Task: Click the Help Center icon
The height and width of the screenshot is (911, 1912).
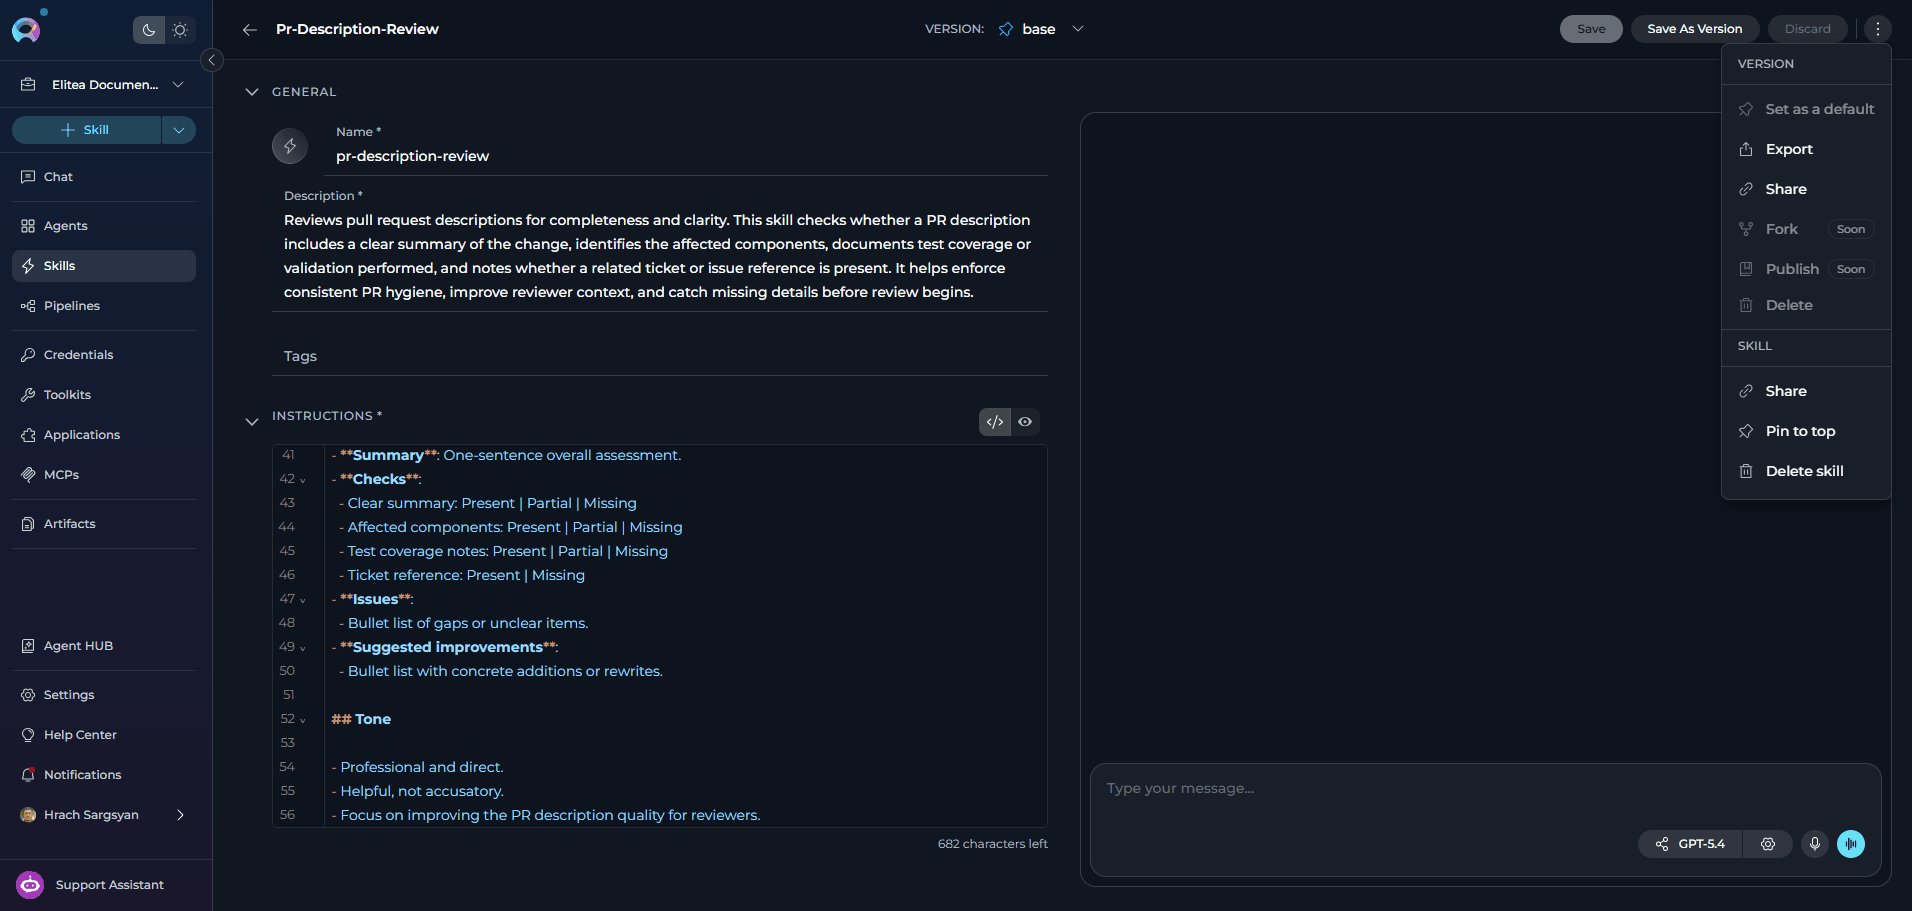Action: click(x=28, y=735)
